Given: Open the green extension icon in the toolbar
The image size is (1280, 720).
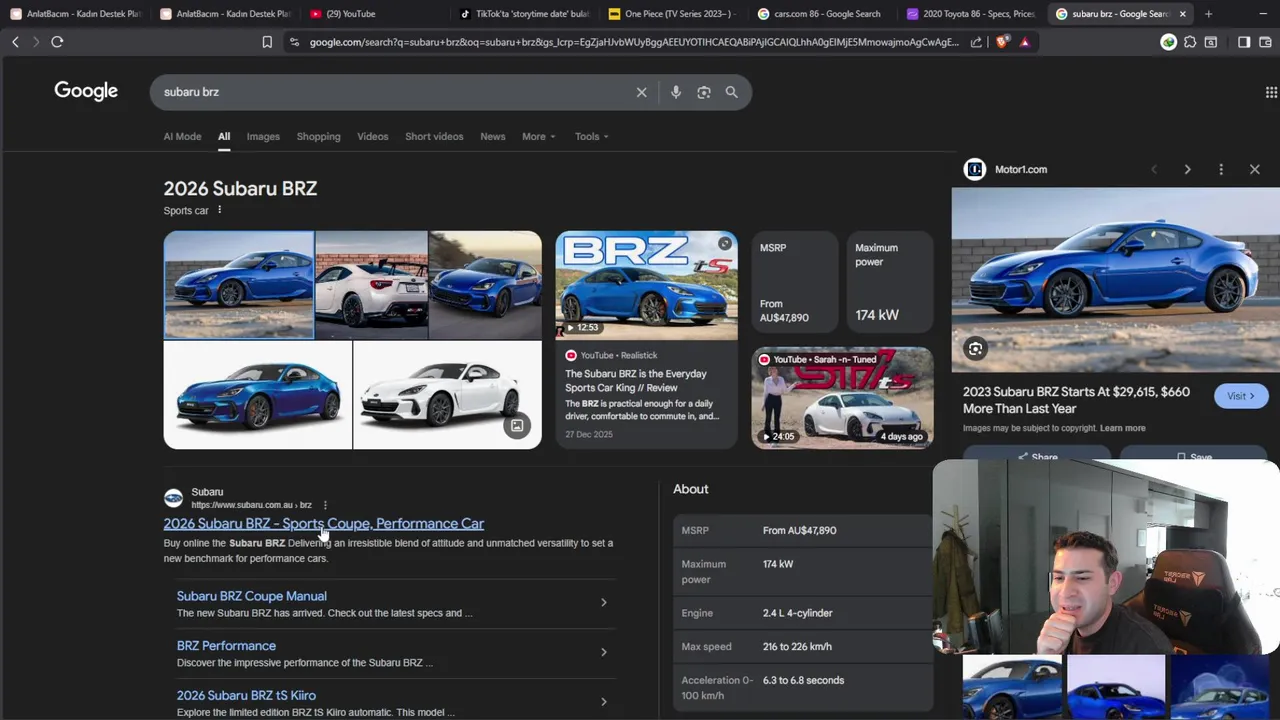Looking at the screenshot, I should pyautogui.click(x=1168, y=42).
